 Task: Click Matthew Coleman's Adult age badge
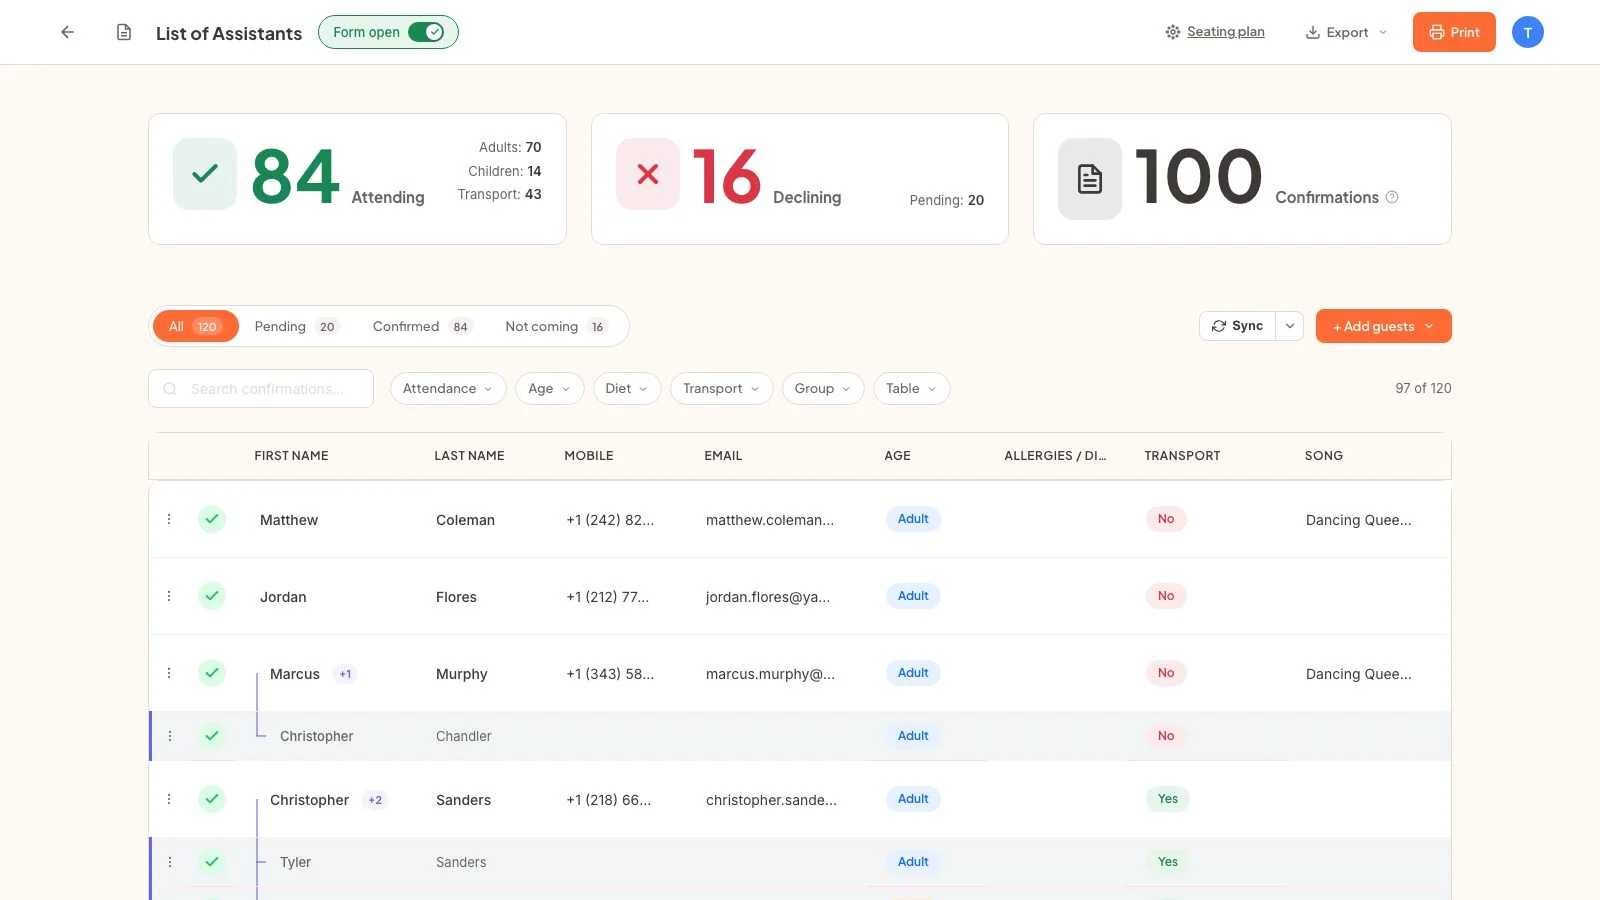(x=913, y=519)
